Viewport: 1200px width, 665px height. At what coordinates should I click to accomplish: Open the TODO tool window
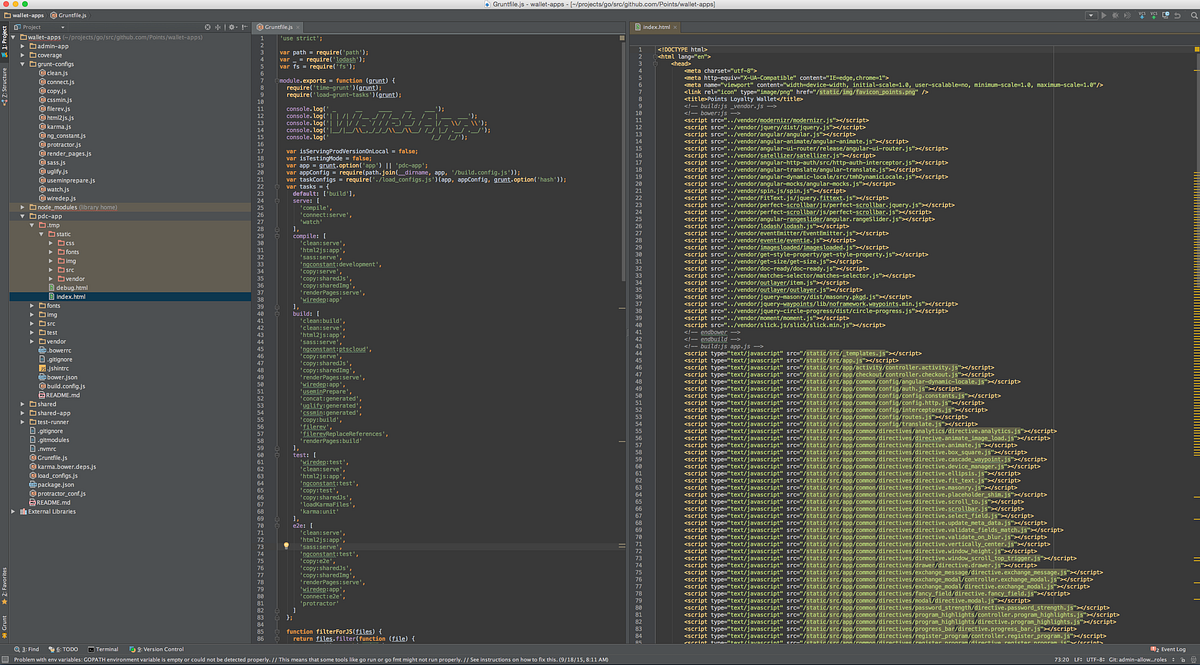pos(66,650)
